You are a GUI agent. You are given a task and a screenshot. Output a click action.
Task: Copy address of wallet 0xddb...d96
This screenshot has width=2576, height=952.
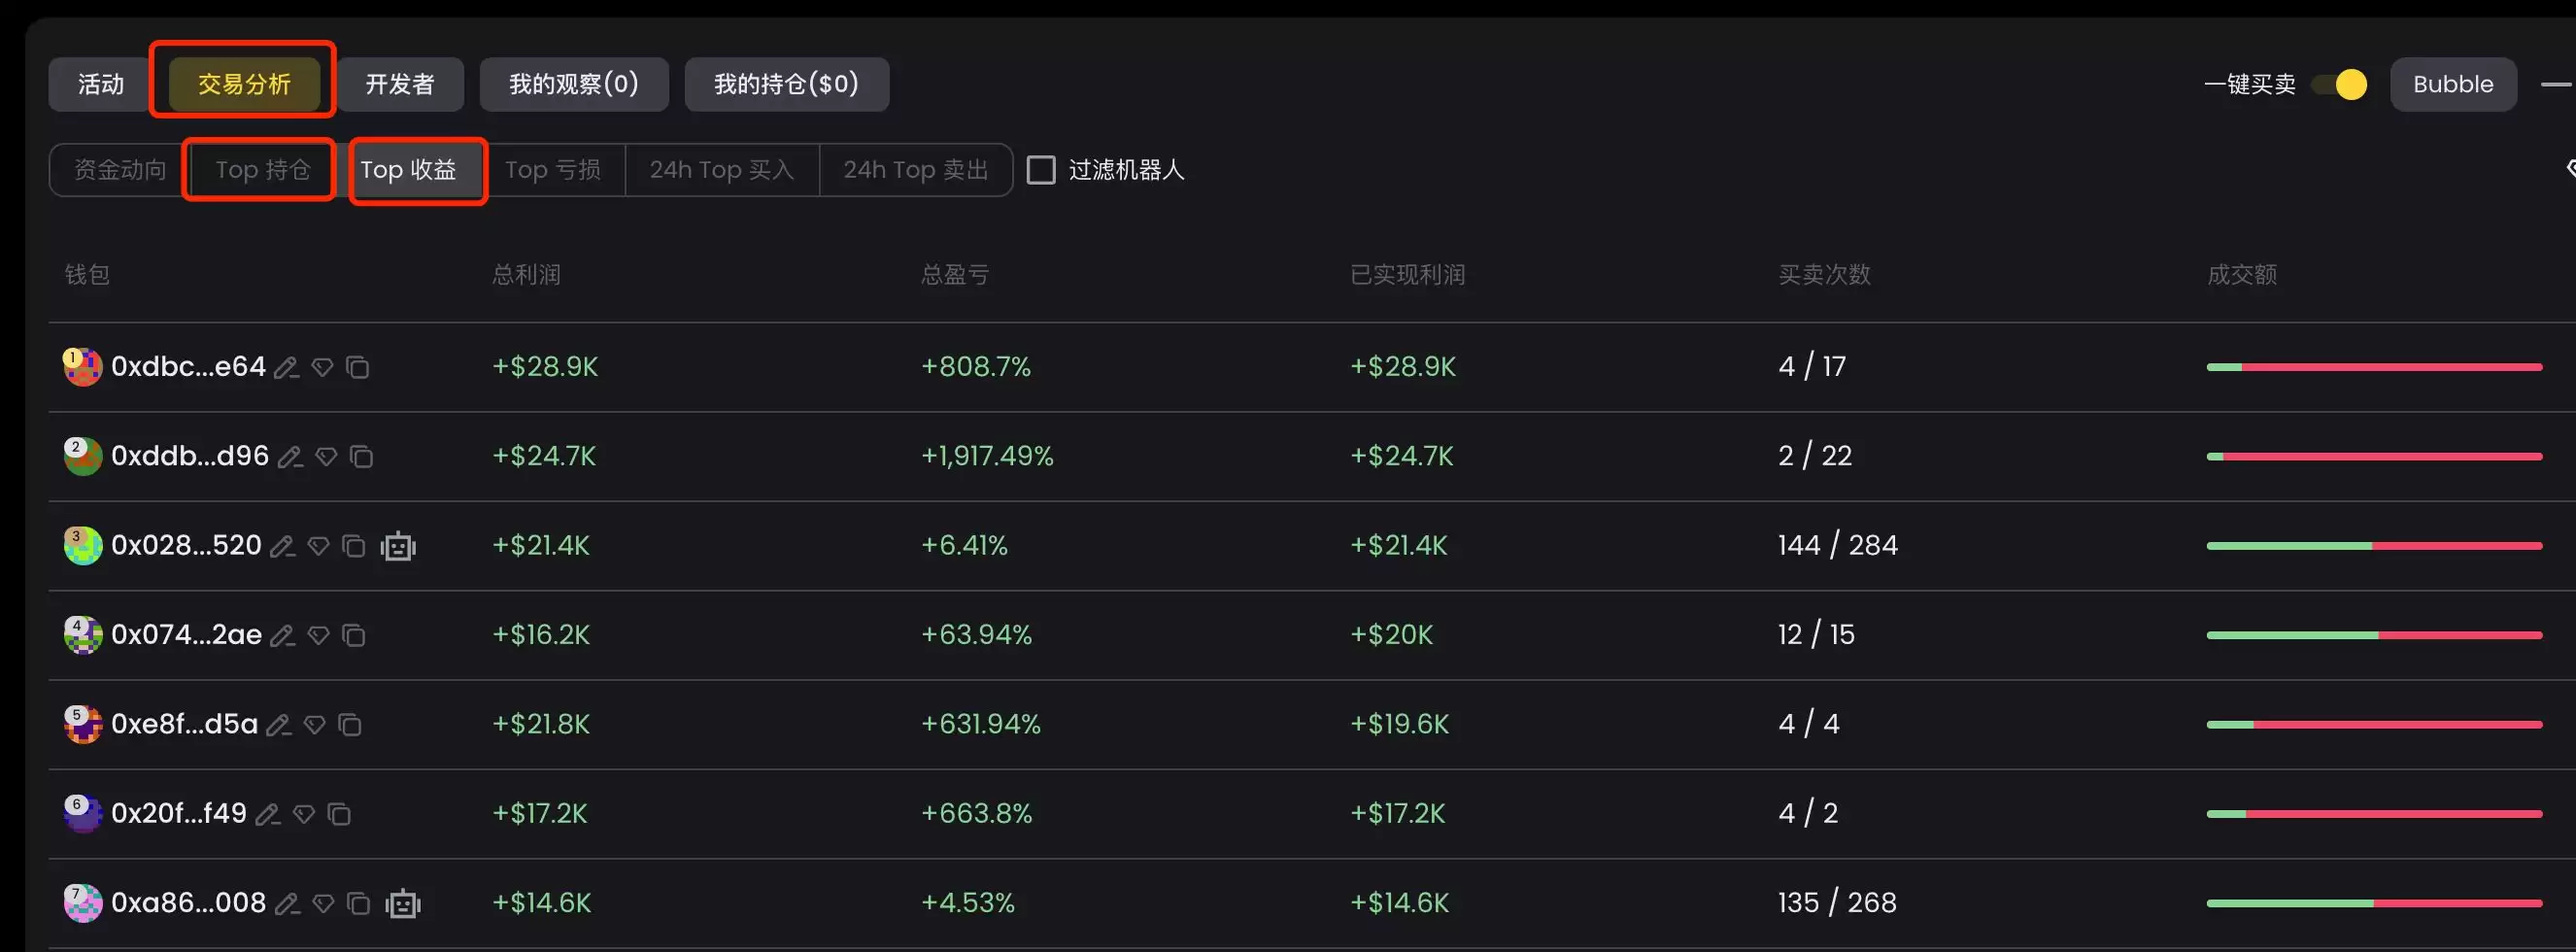(x=361, y=456)
